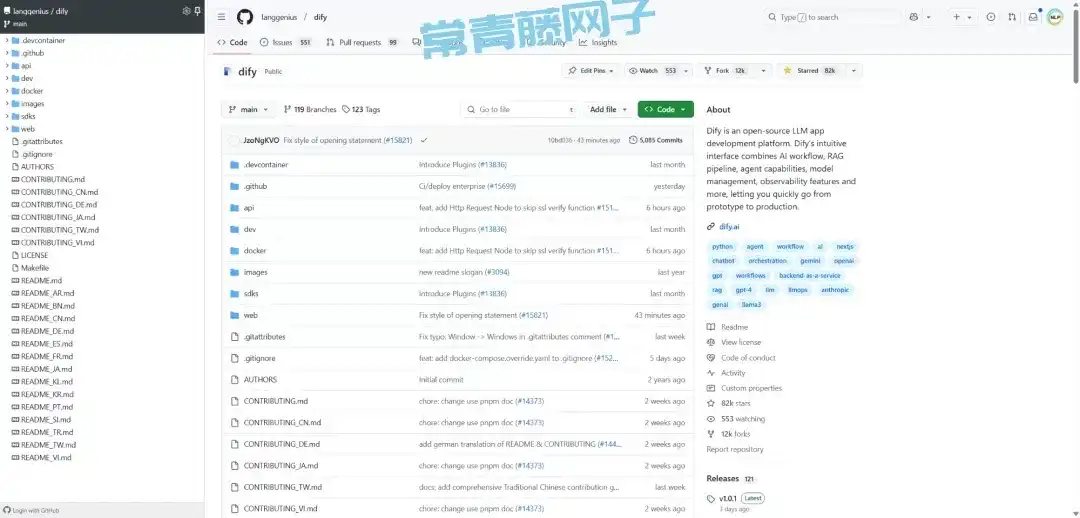Open the dify.ai website link
Viewport: 1080px width, 518px height.
(729, 227)
